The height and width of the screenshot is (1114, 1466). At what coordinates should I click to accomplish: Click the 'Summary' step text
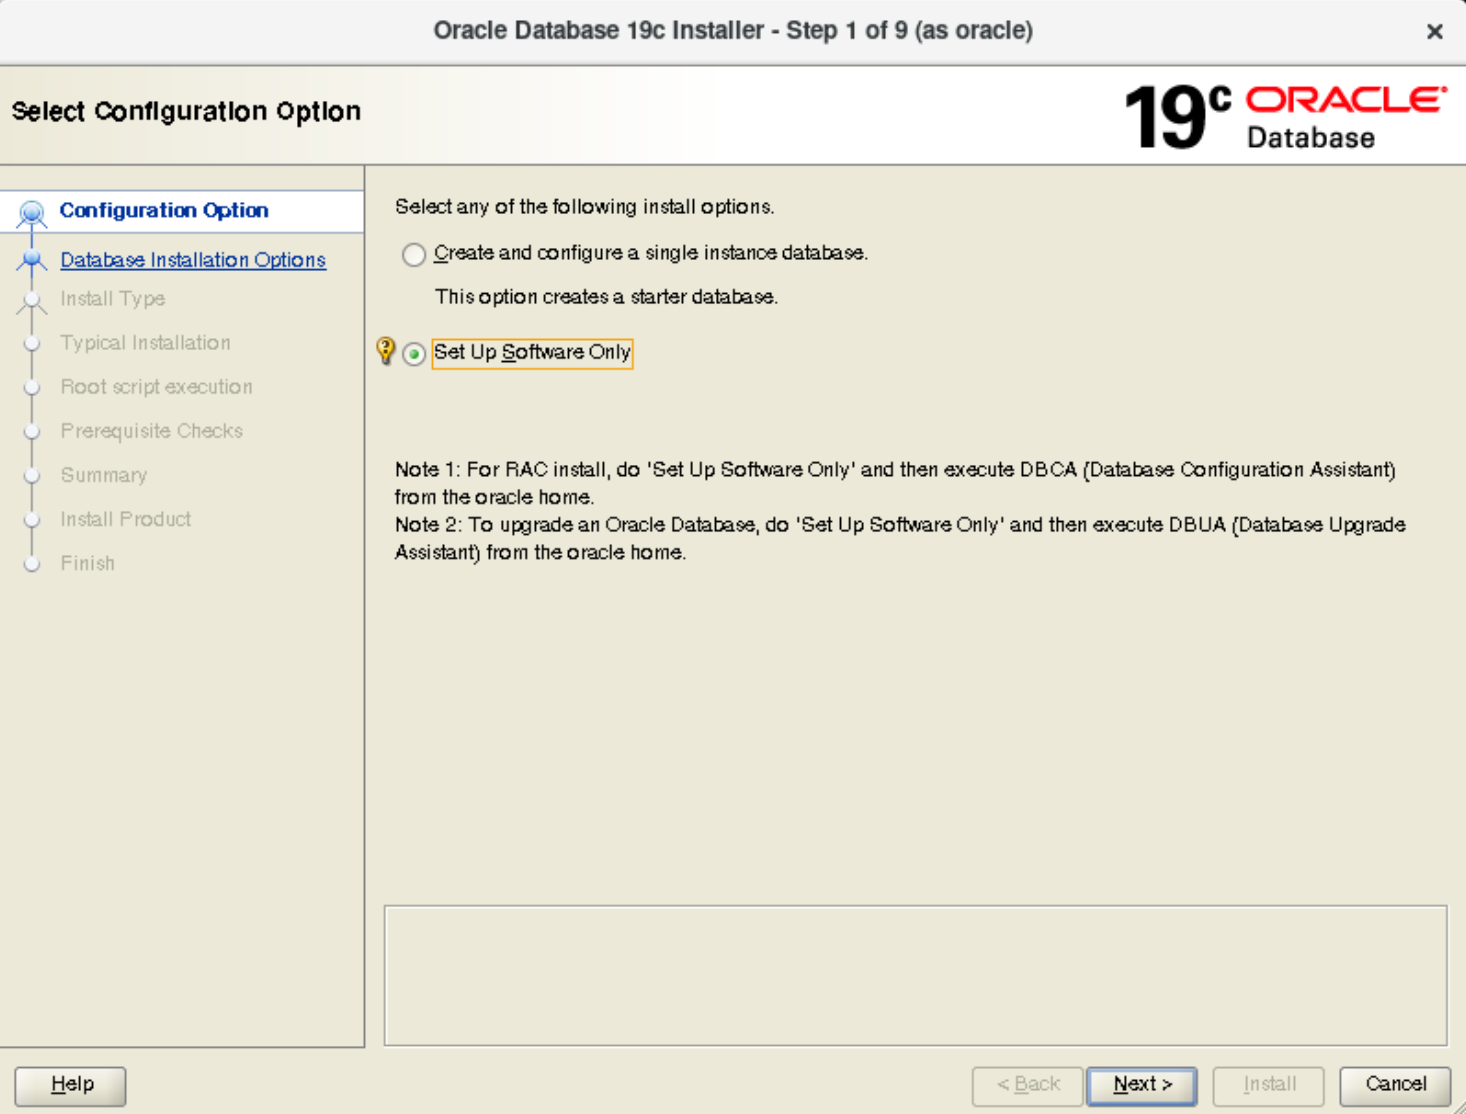click(103, 475)
